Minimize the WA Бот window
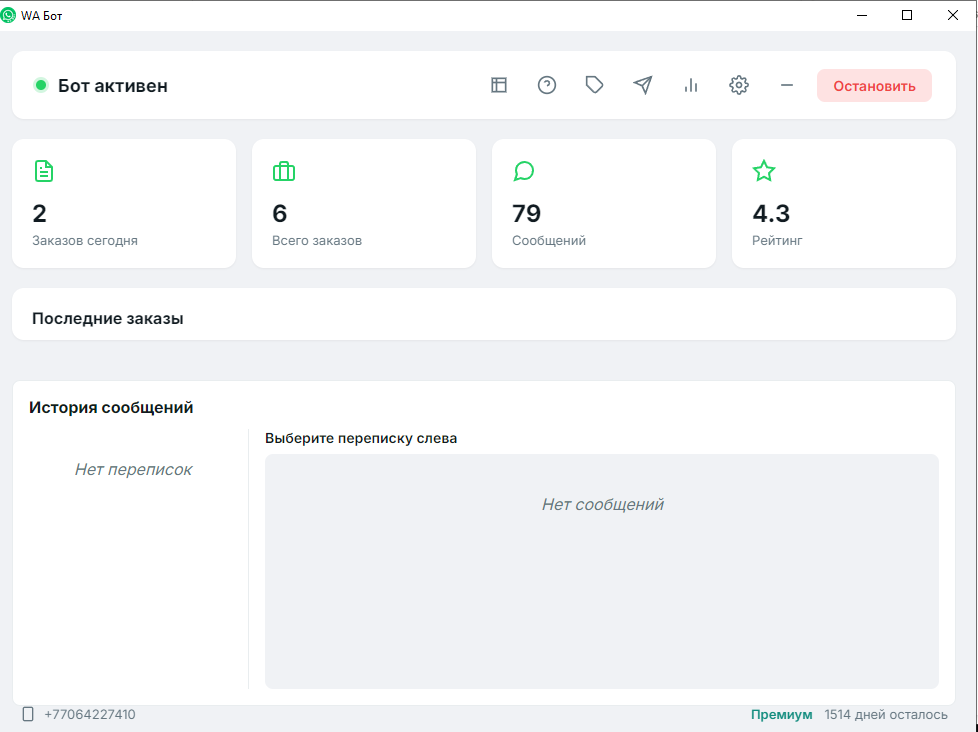This screenshot has height=732, width=978. click(x=862, y=15)
